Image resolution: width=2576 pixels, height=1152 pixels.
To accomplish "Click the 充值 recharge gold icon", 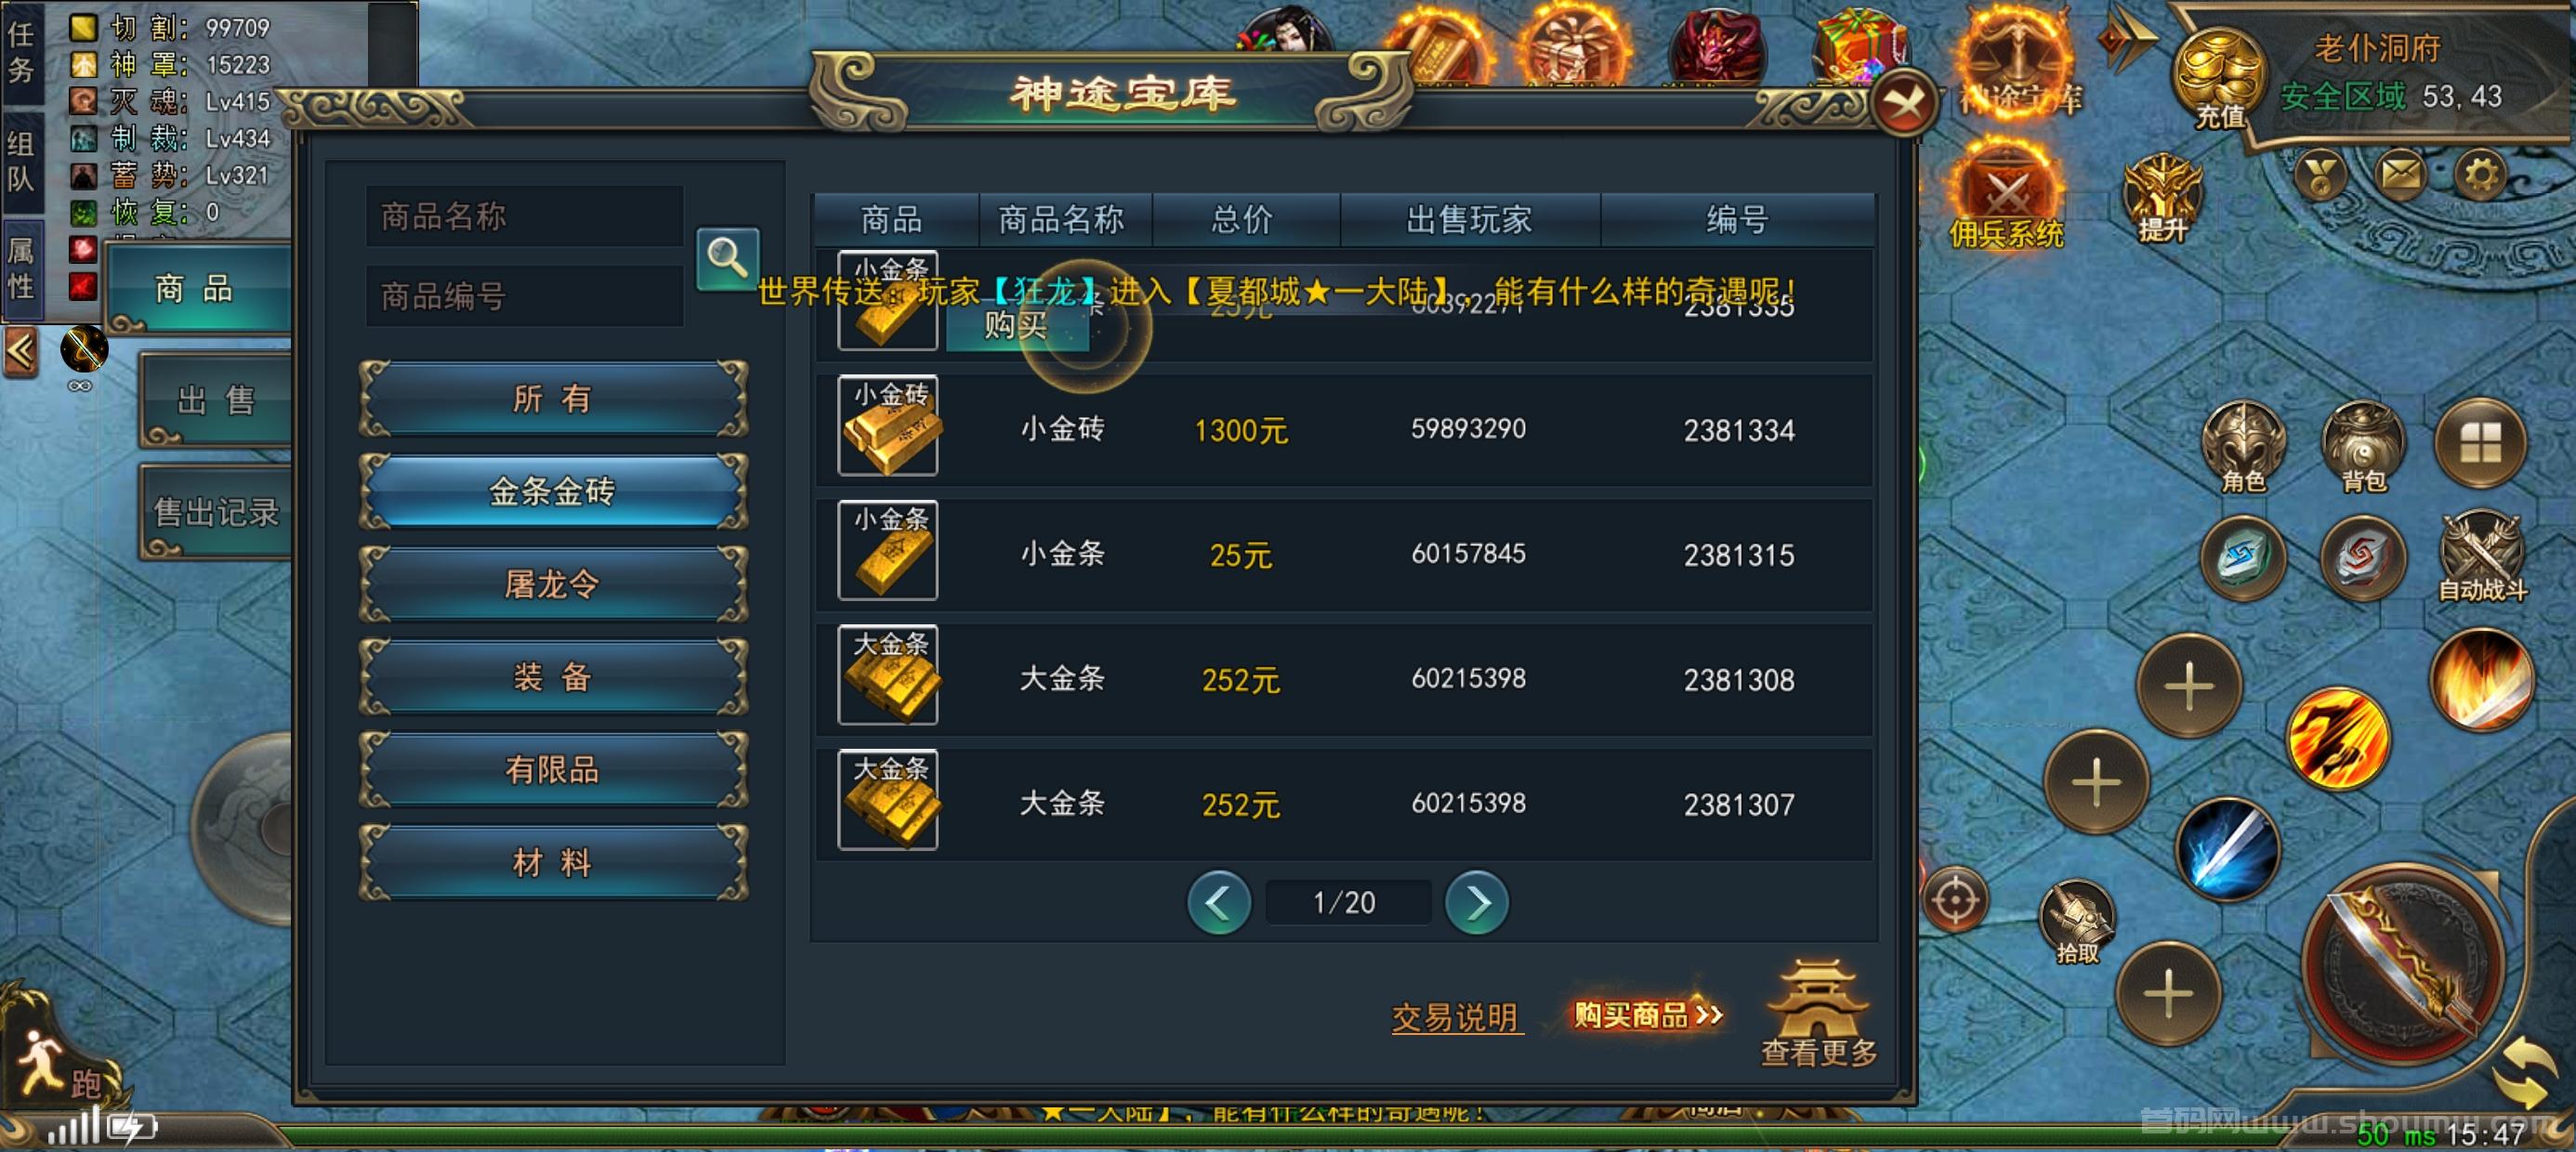I will click(2219, 79).
